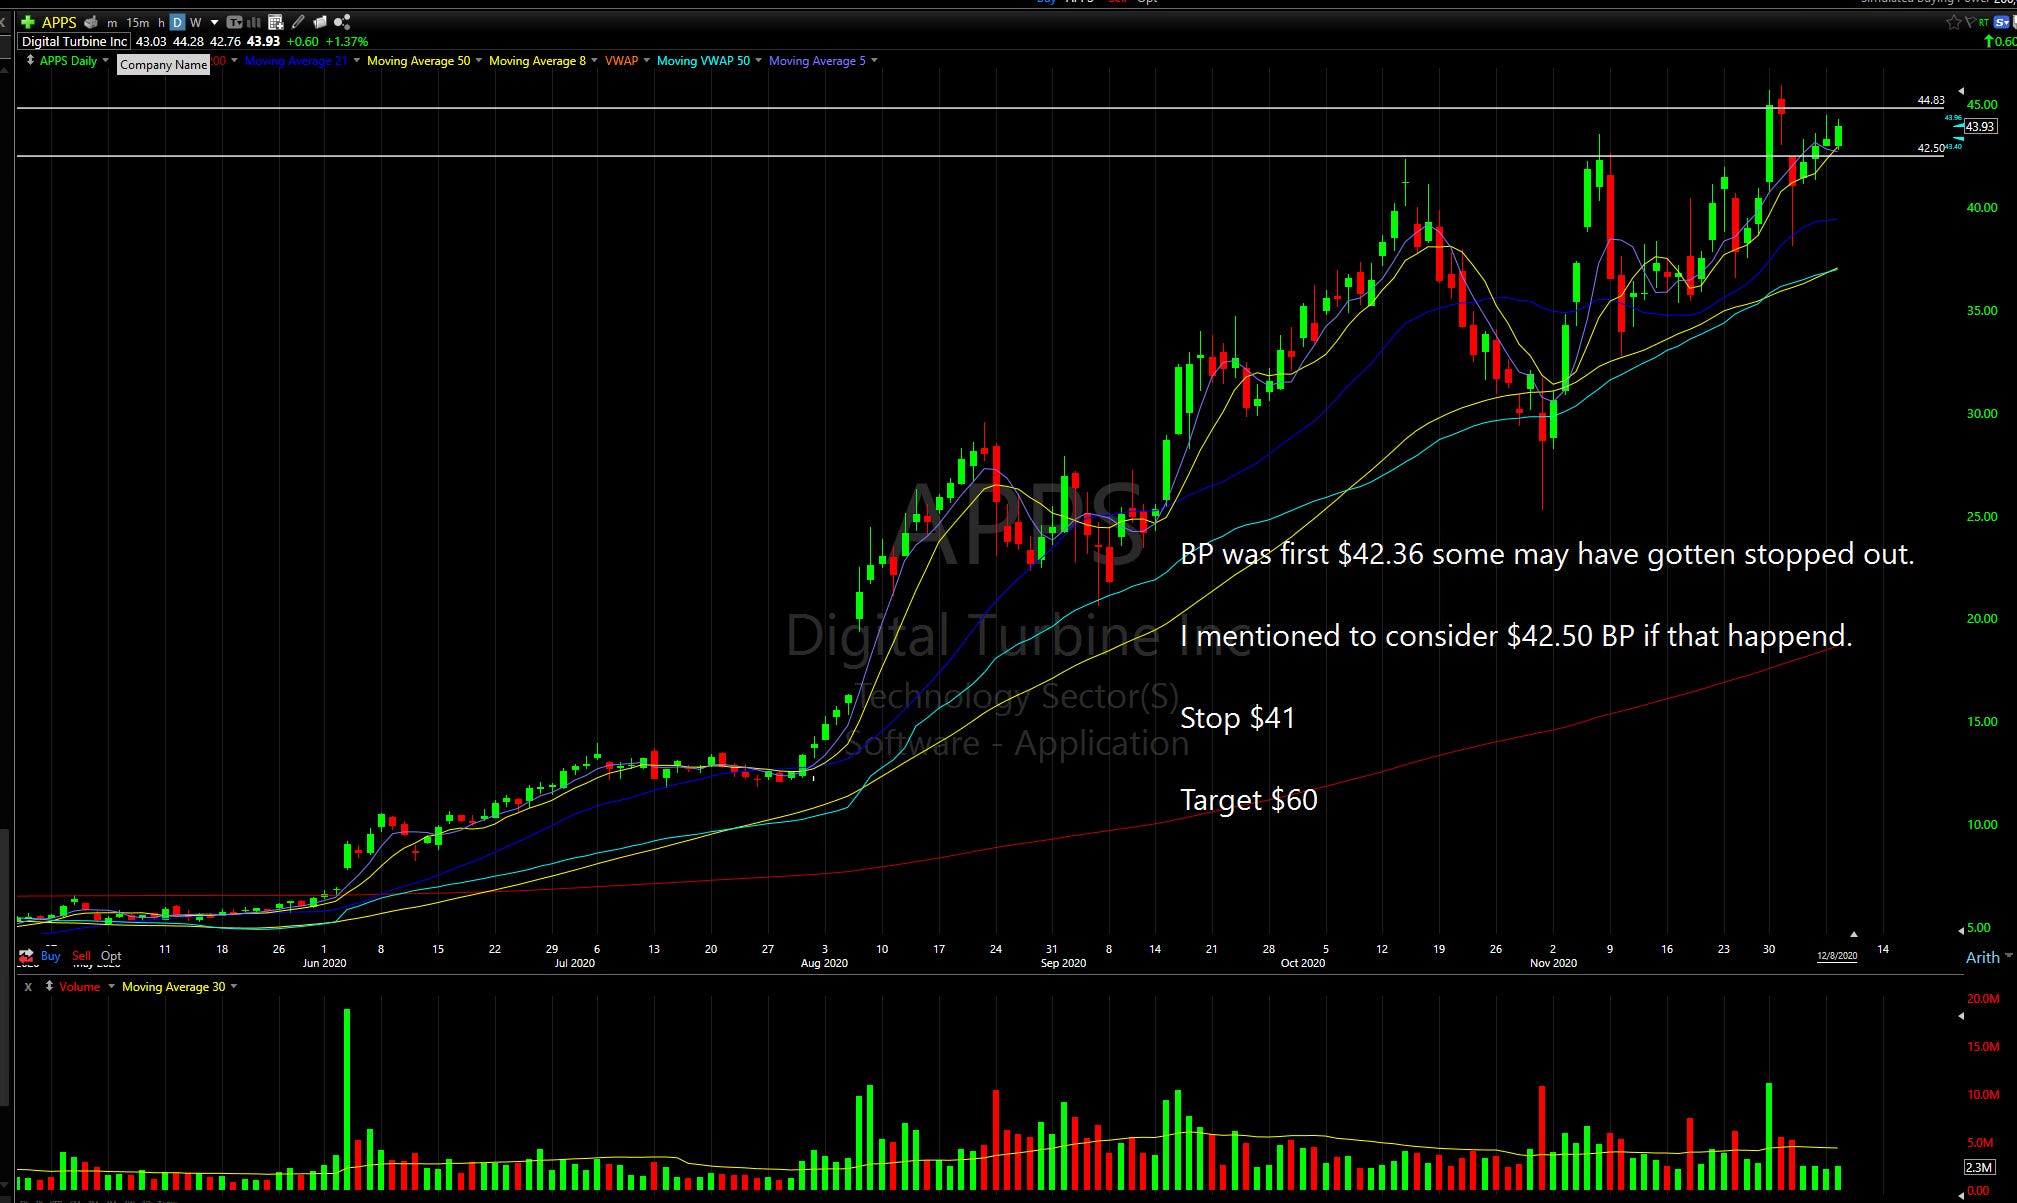2017x1203 pixels.
Task: Click the trade swap arrows icon
Action: click(x=26, y=956)
